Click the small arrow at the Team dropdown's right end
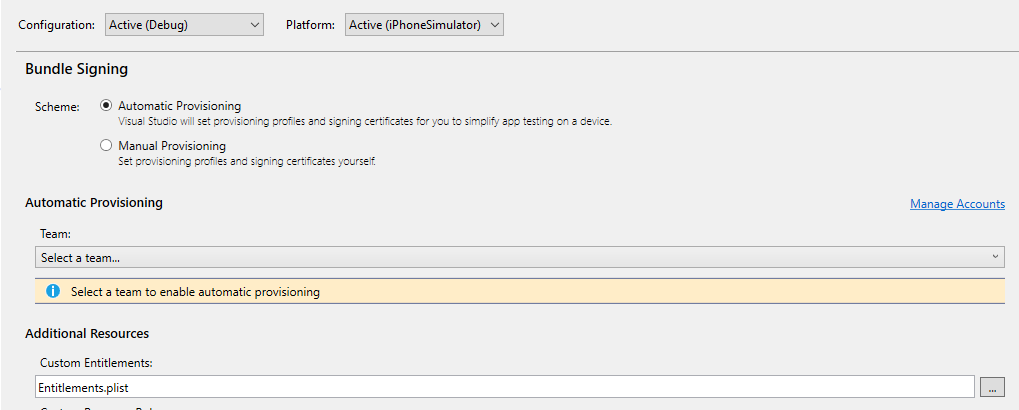This screenshot has height=410, width=1019. tap(995, 257)
